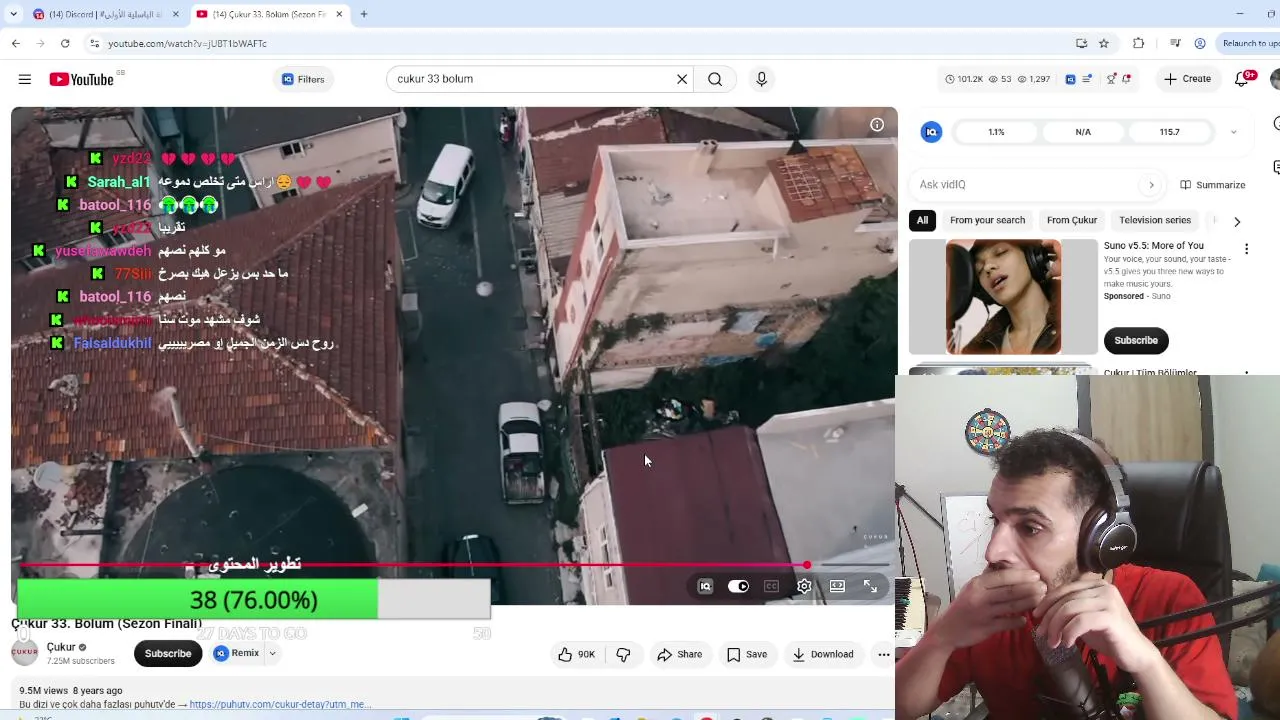1280x720 pixels.
Task: Open the browser extensions puzzle icon
Action: tap(1138, 43)
